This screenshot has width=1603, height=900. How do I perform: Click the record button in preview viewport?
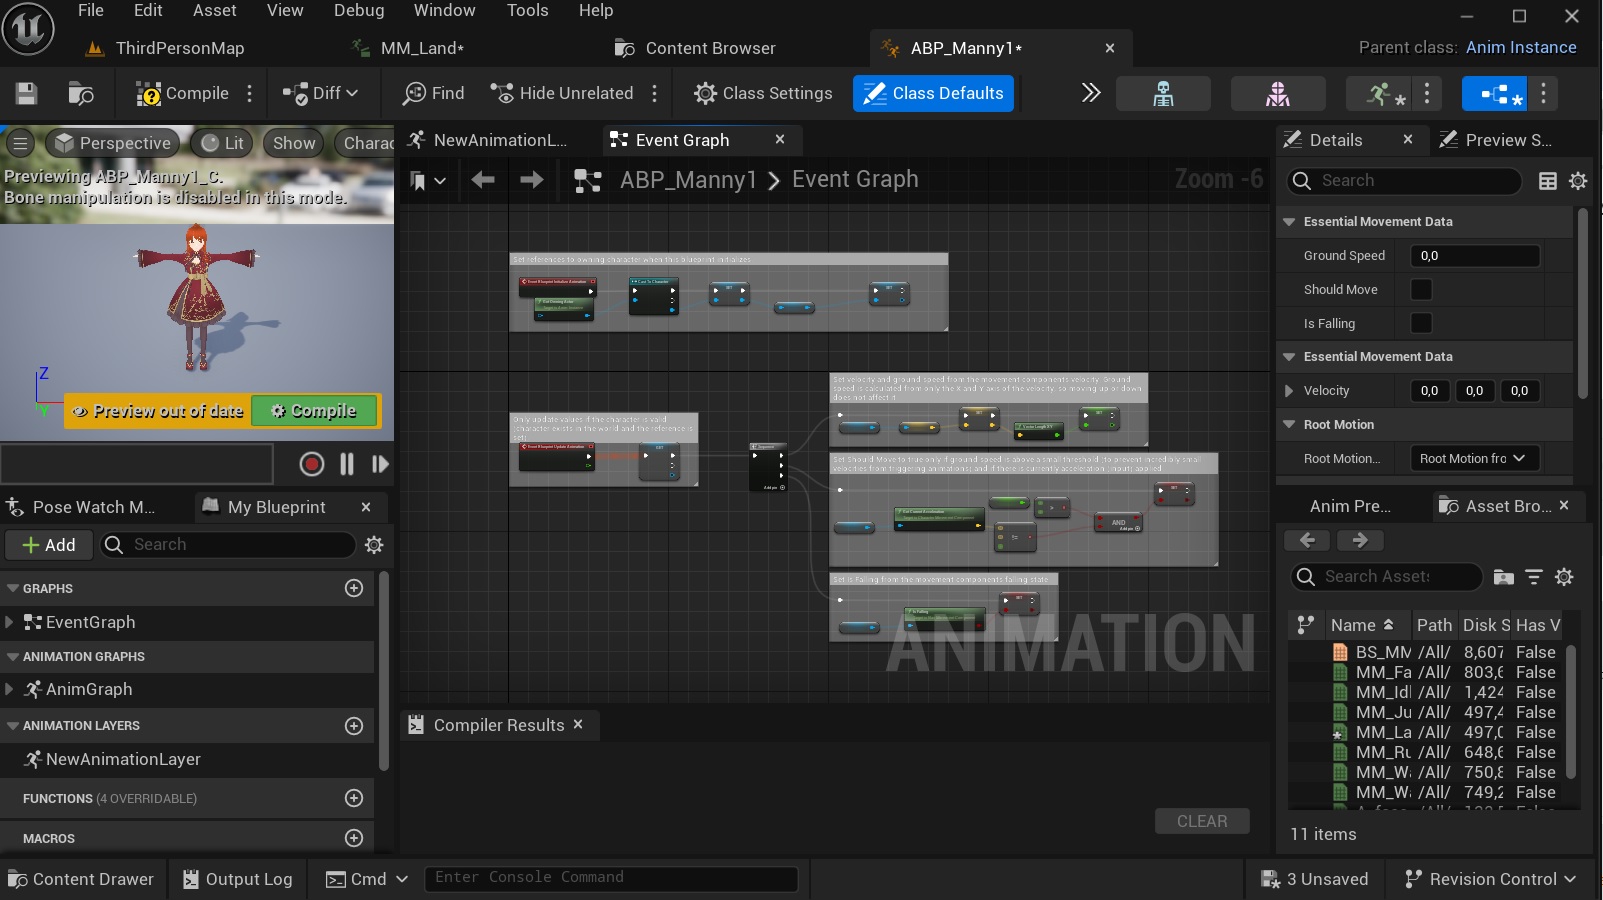click(311, 464)
